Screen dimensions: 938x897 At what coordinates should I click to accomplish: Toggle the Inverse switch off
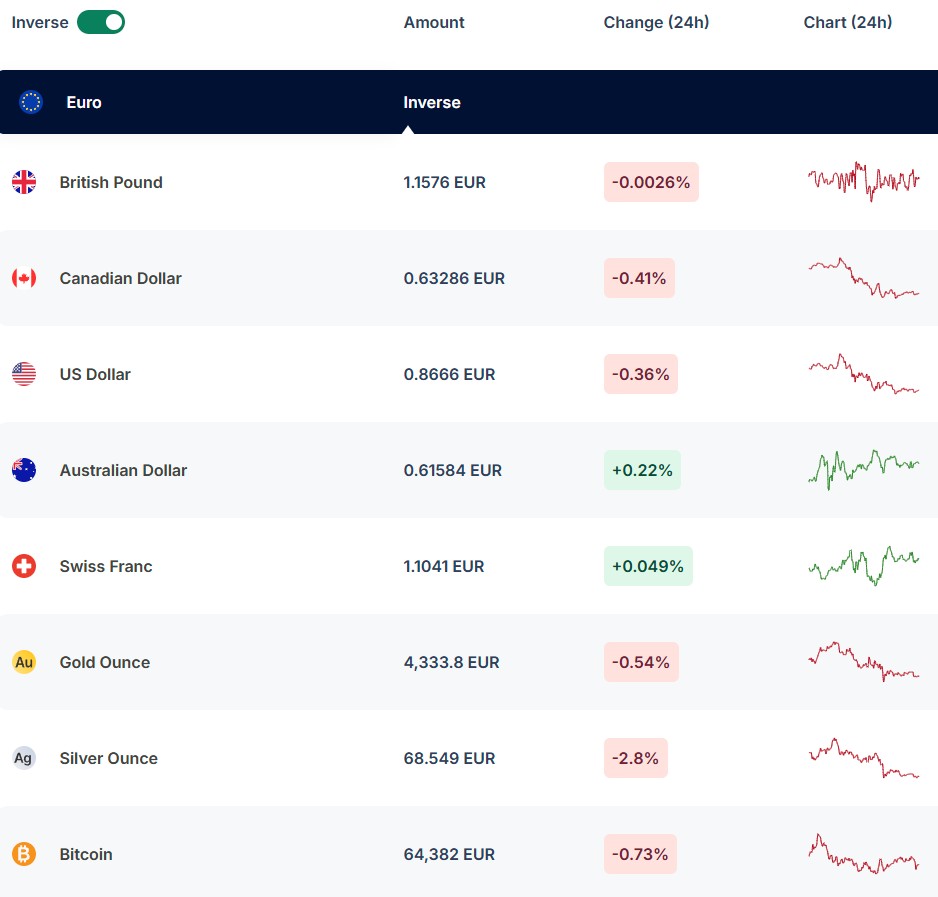pyautogui.click(x=101, y=22)
